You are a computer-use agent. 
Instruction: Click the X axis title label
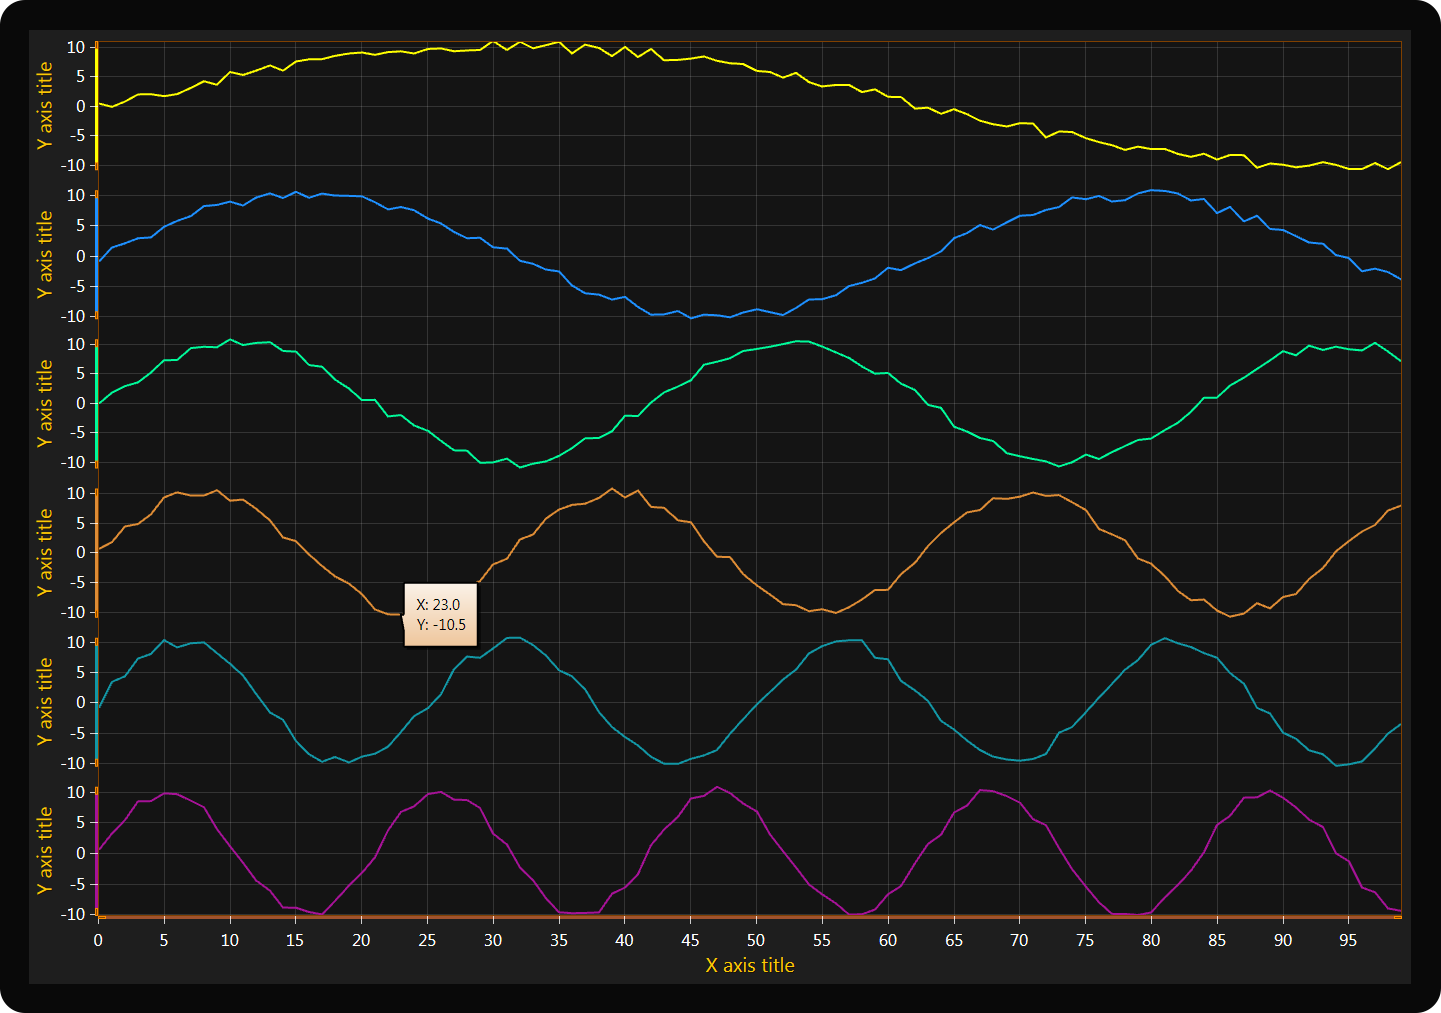750,965
